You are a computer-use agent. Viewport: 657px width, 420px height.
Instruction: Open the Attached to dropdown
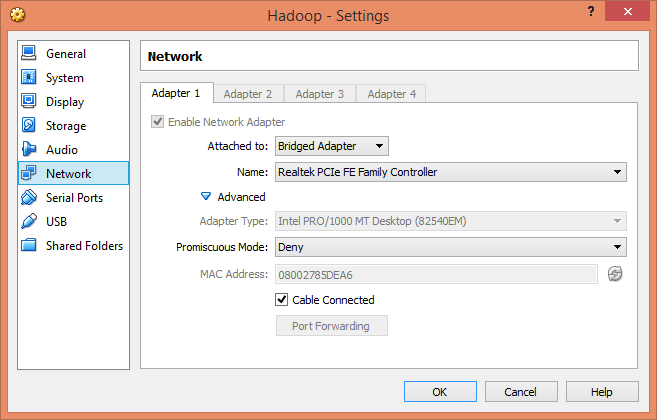[x=332, y=146]
